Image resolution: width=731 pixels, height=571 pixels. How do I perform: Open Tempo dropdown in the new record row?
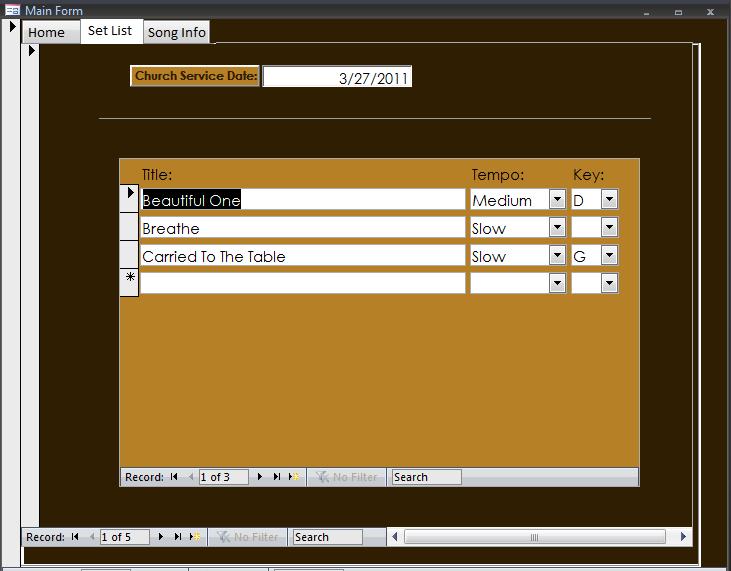click(557, 283)
